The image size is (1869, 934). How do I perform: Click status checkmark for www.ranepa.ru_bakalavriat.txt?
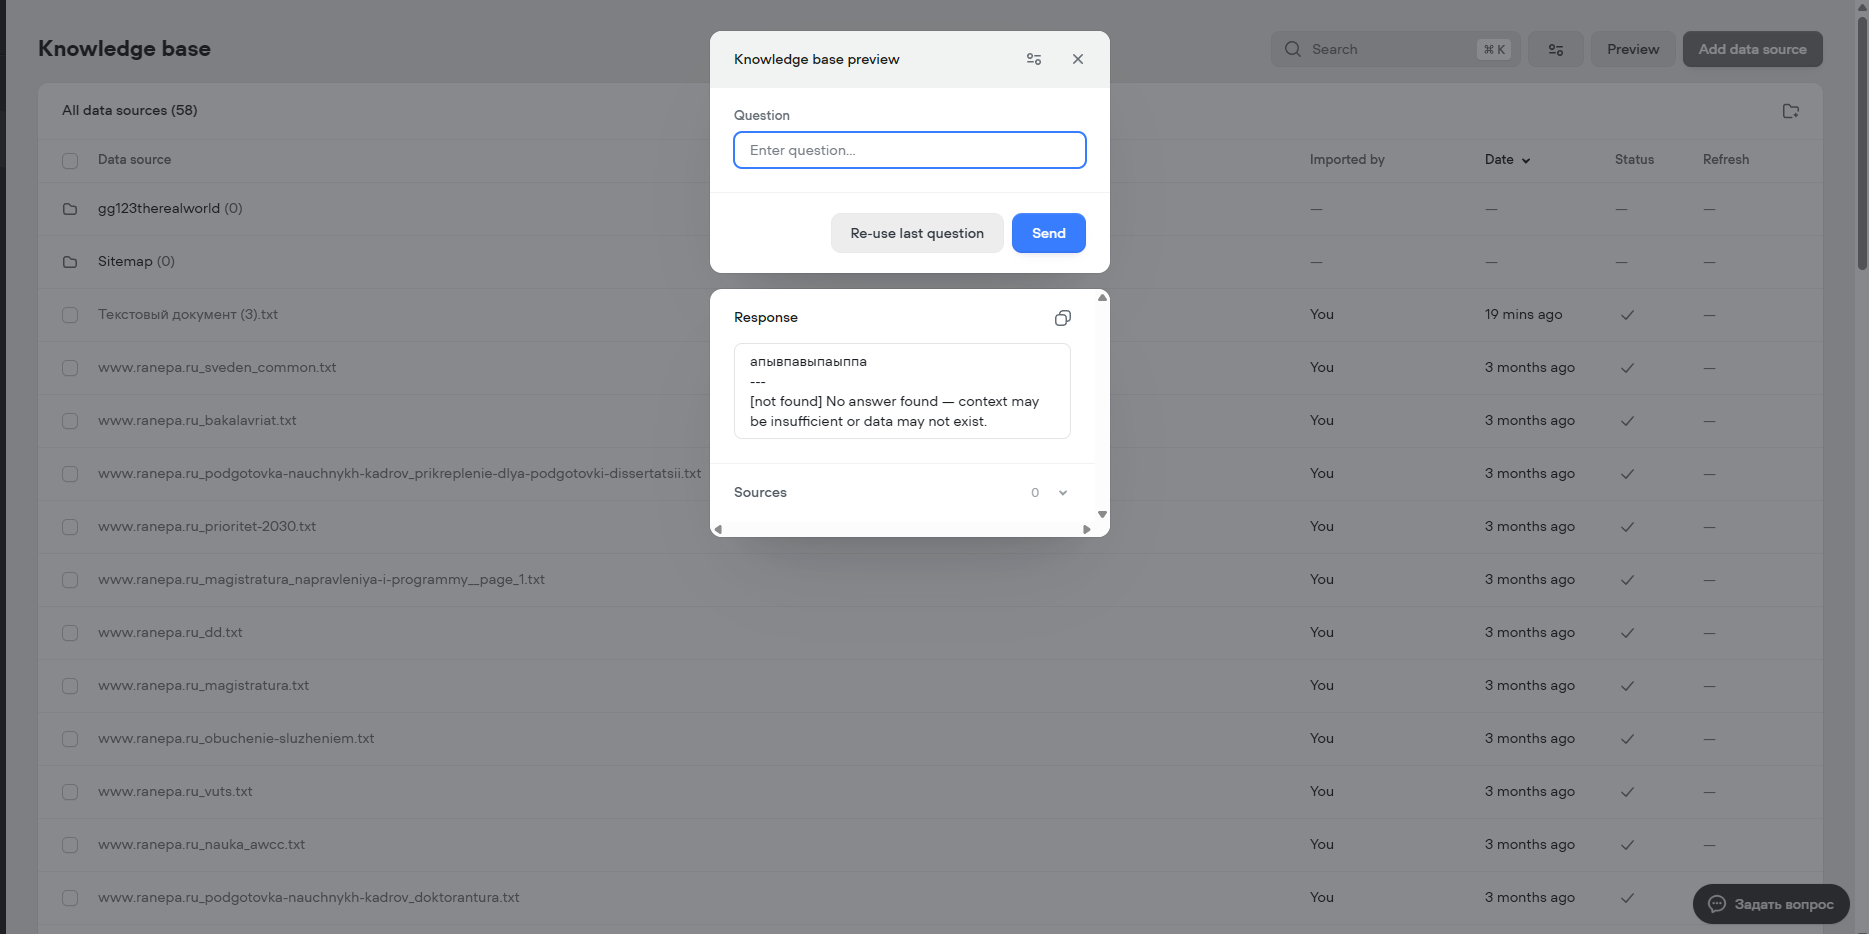pos(1627,421)
